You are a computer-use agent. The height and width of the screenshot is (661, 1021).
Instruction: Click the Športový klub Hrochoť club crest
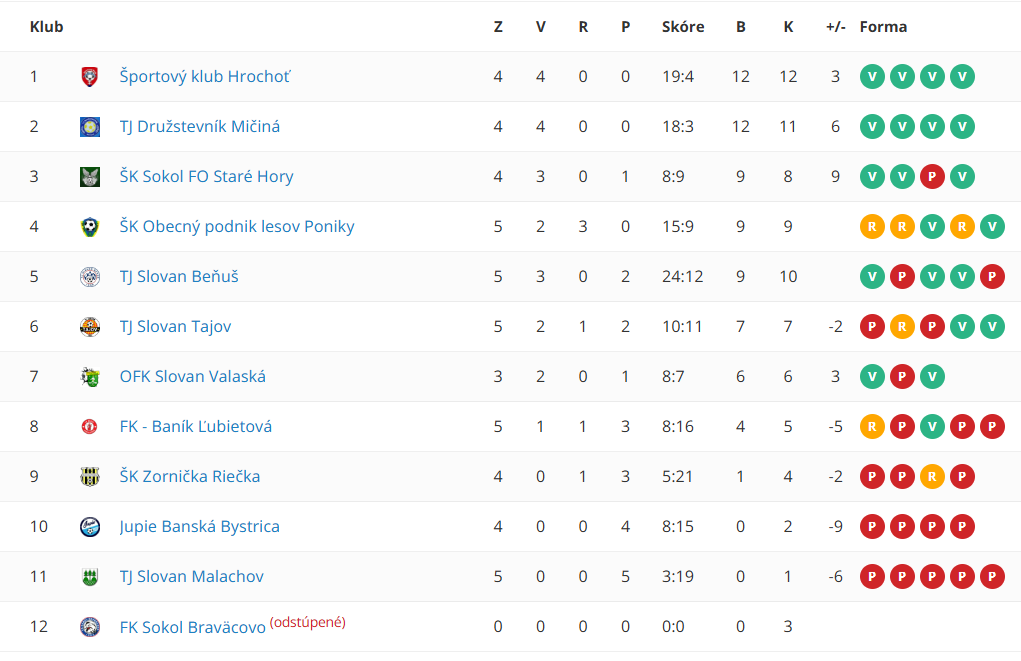pyautogui.click(x=90, y=77)
